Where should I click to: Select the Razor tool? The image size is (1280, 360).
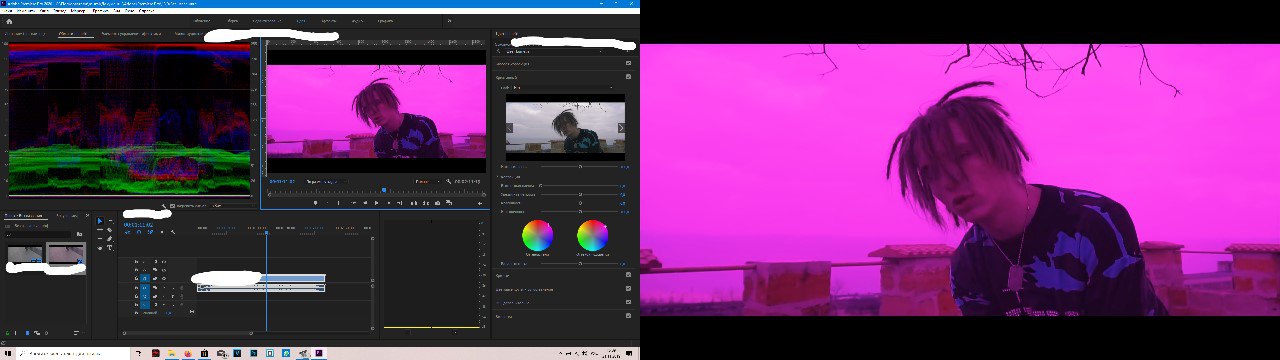coord(110,230)
